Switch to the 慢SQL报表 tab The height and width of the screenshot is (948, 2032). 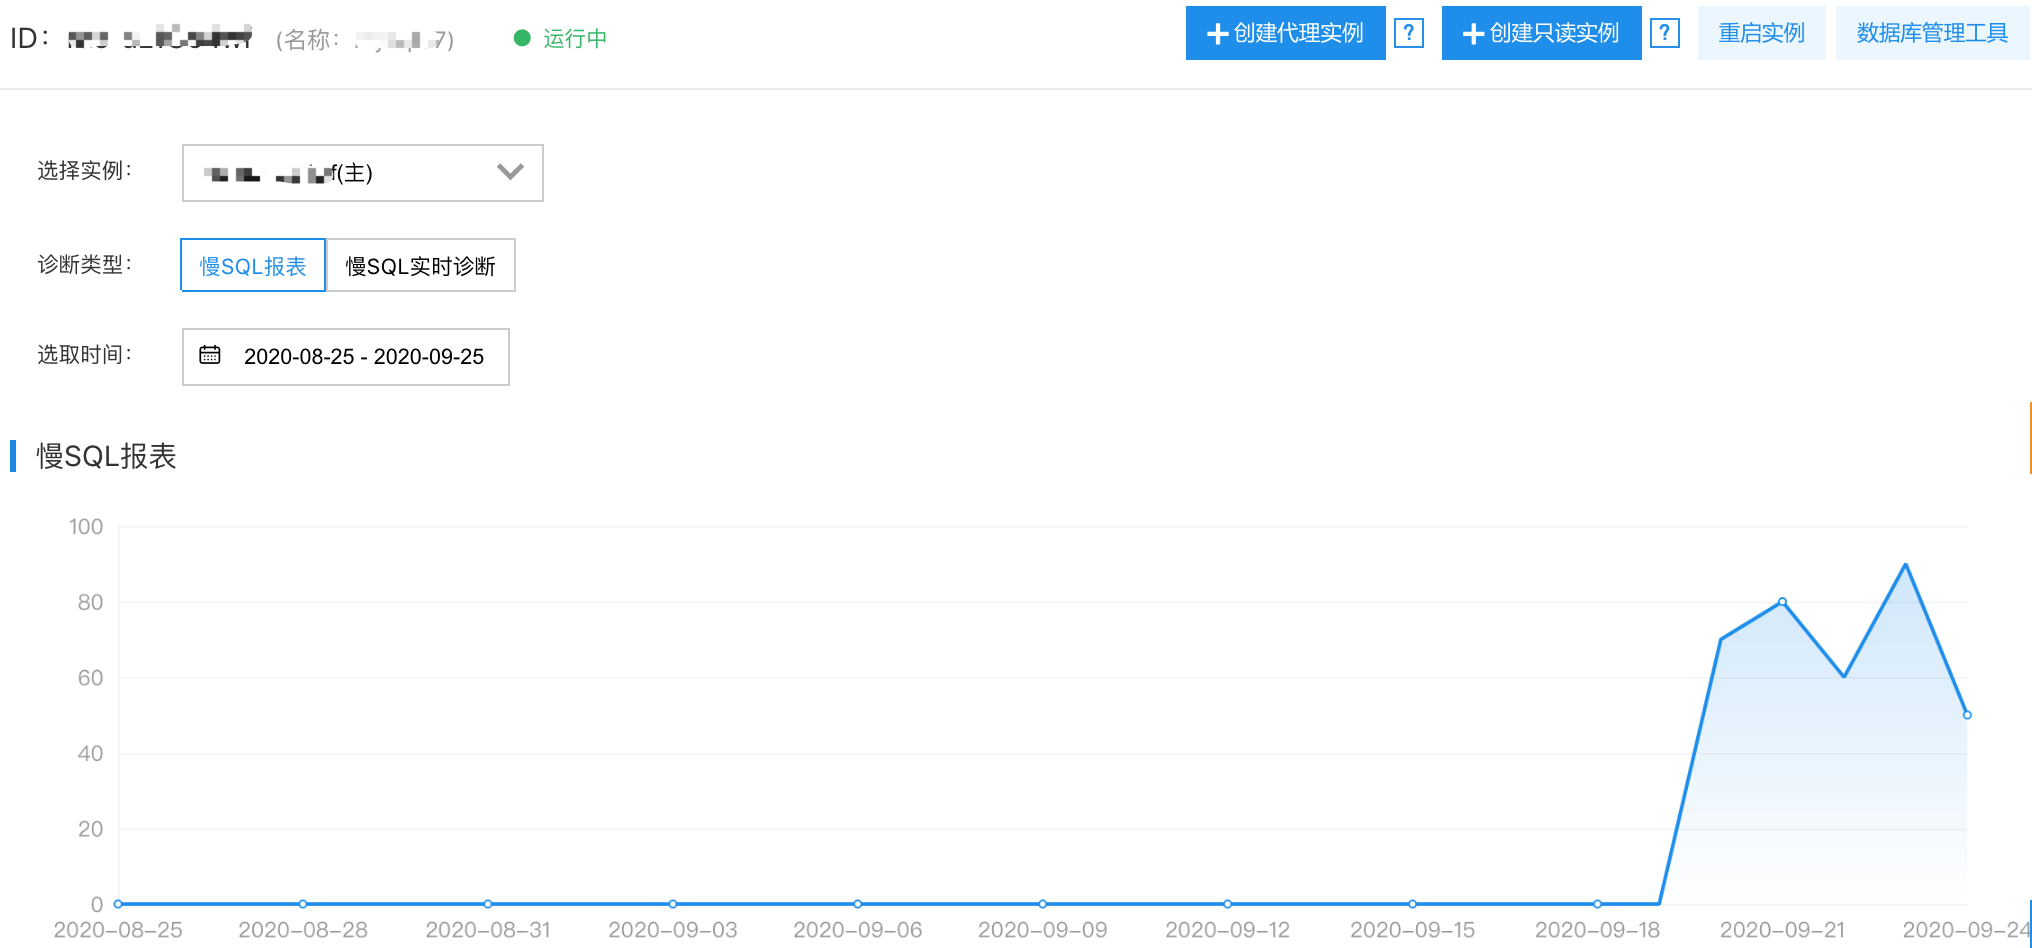(253, 266)
